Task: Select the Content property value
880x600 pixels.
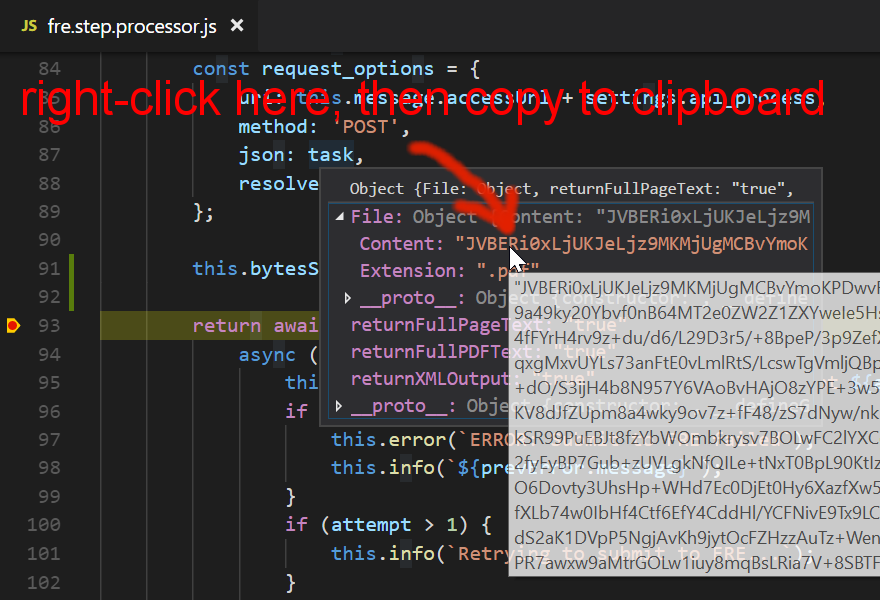Action: [x=631, y=244]
